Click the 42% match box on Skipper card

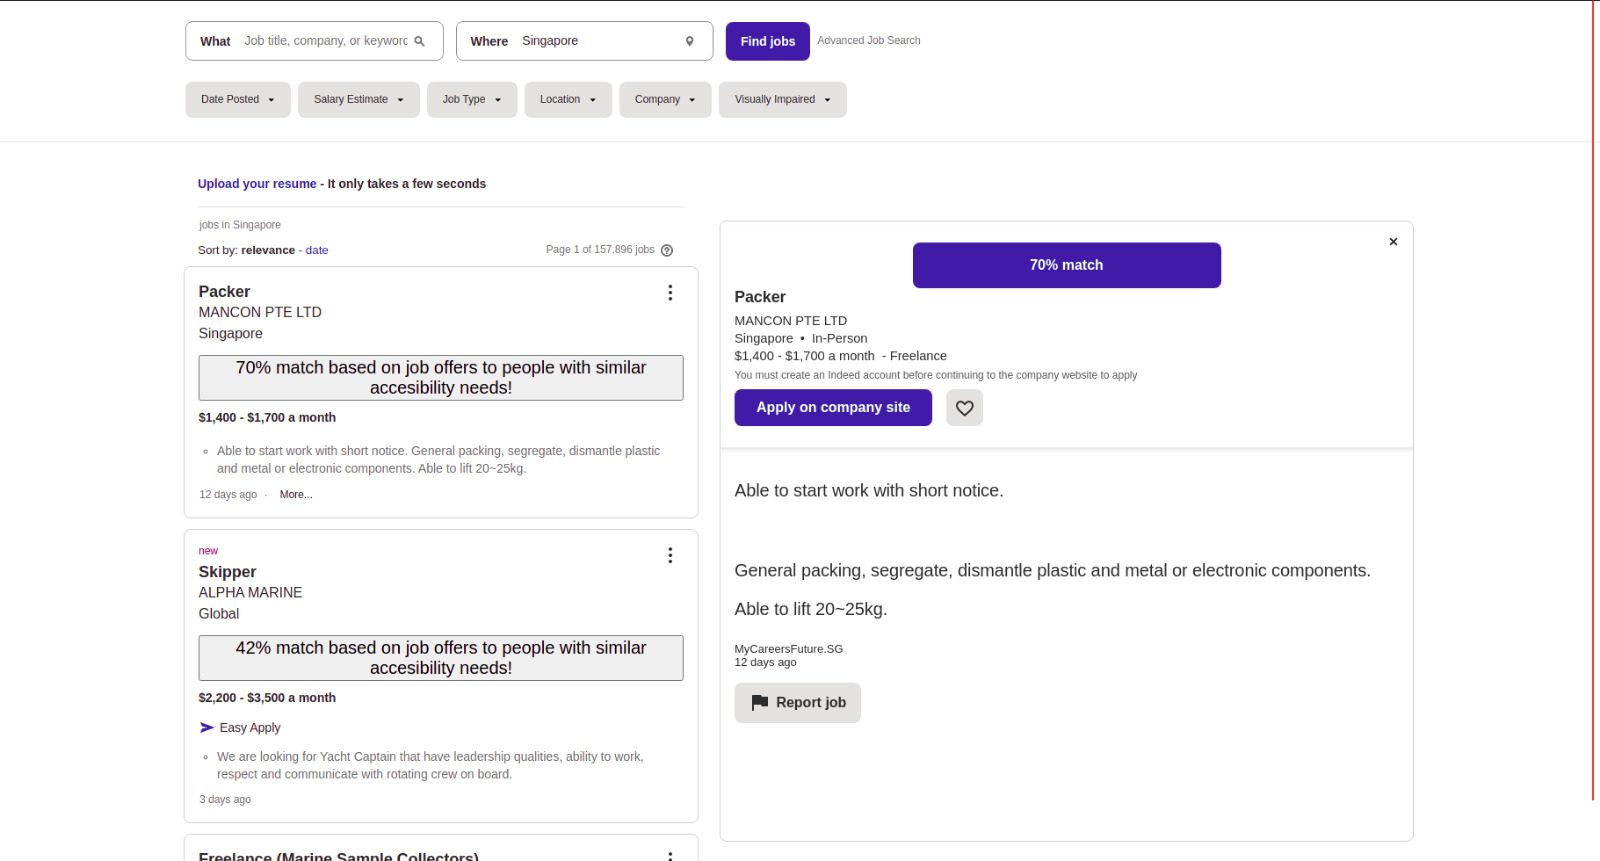tap(441, 658)
